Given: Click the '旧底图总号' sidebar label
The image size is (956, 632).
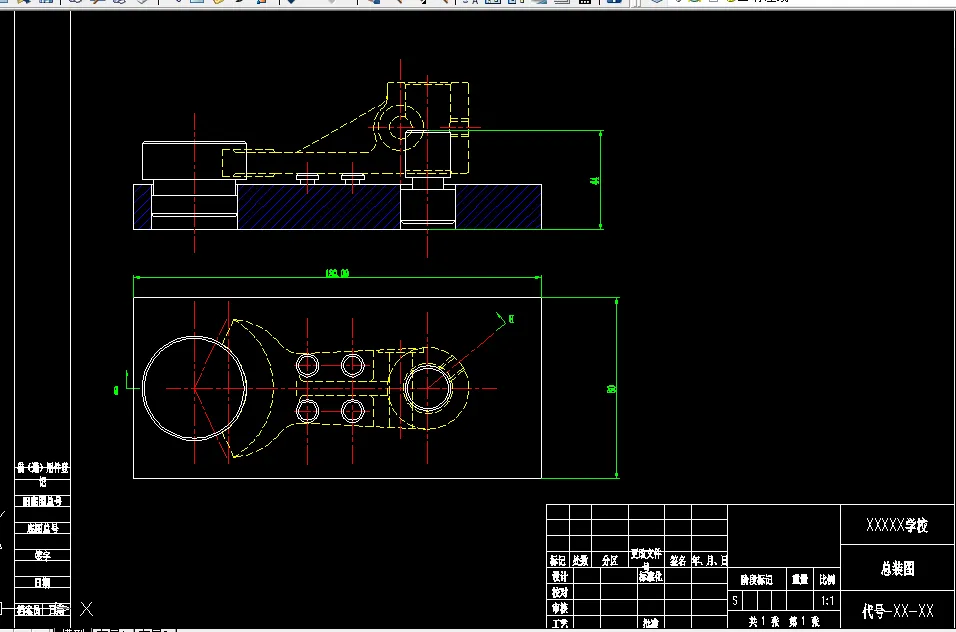Looking at the screenshot, I should pyautogui.click(x=42, y=502).
